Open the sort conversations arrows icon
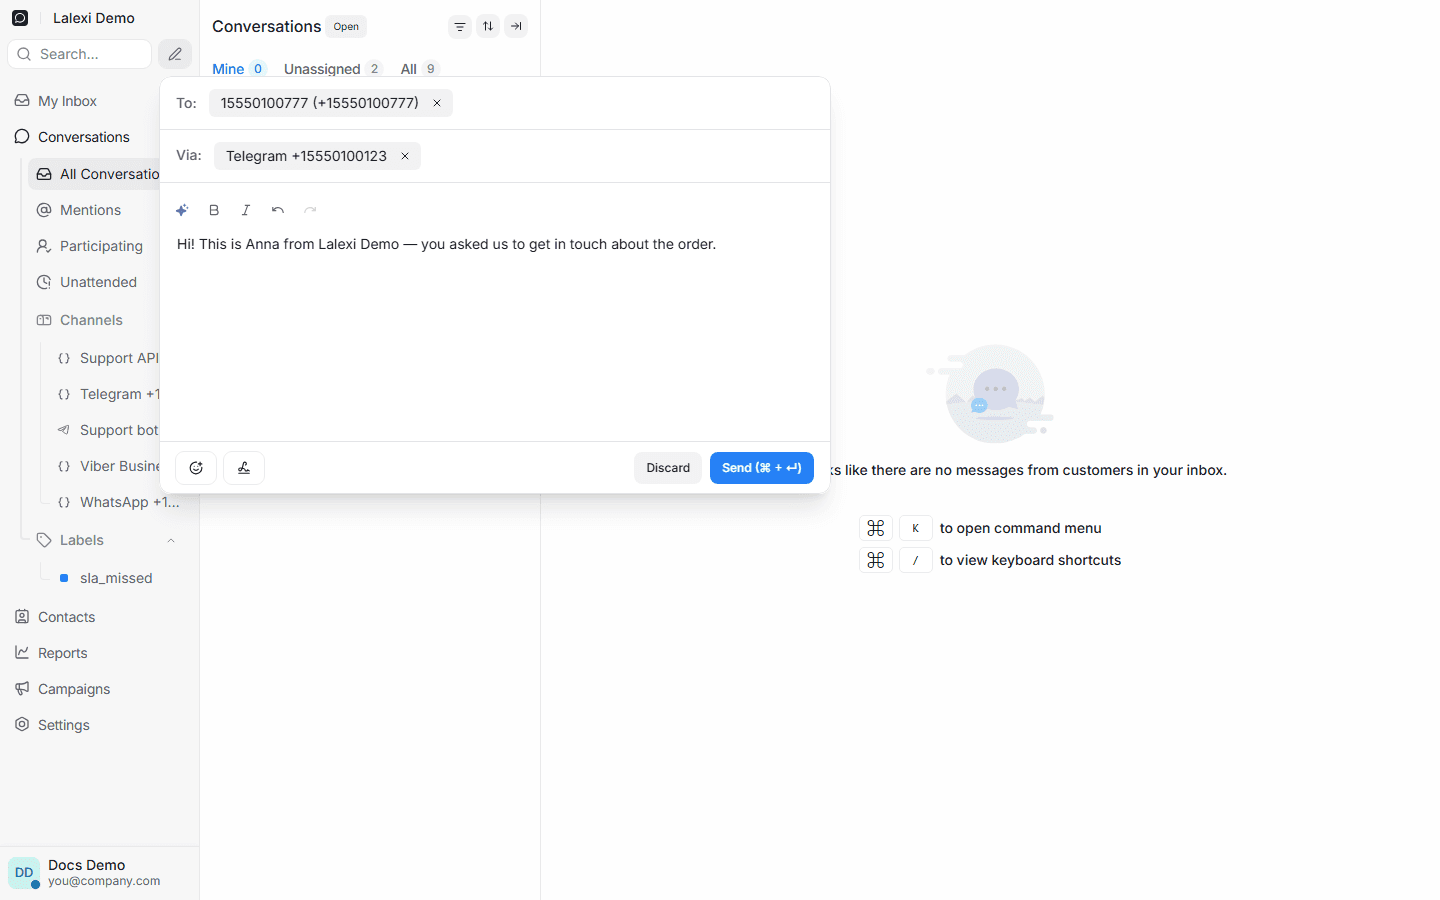This screenshot has height=900, width=1440. (488, 27)
